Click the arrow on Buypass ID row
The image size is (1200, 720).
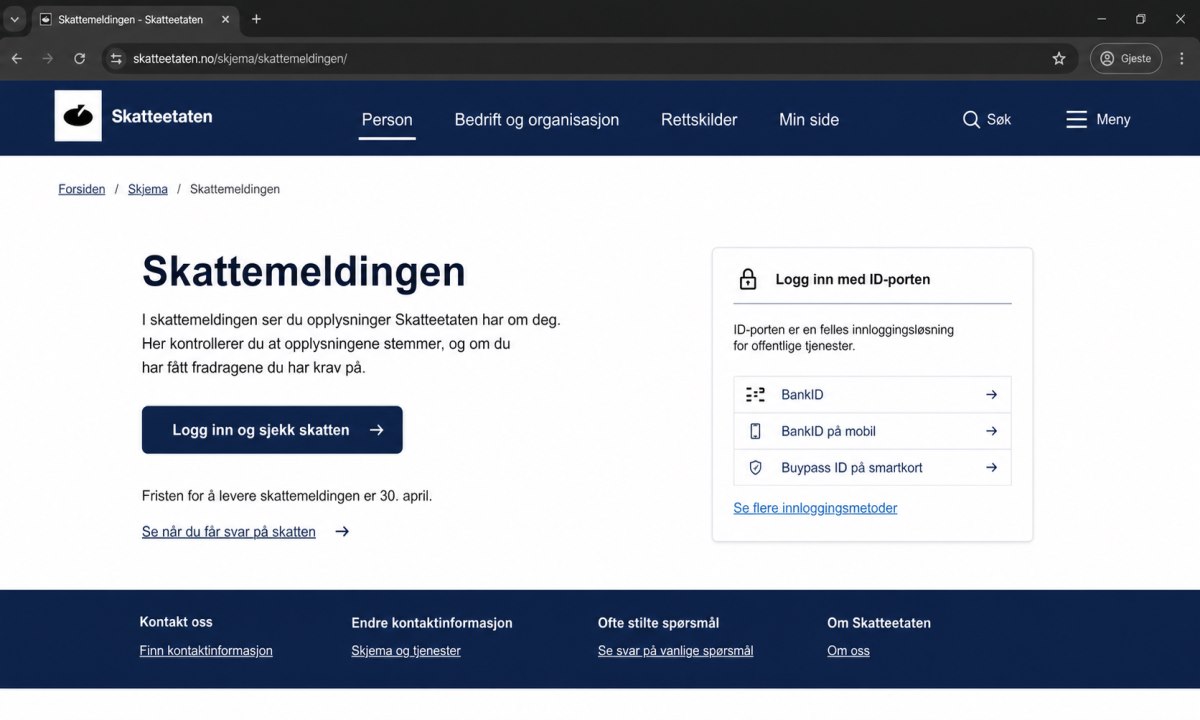(991, 467)
